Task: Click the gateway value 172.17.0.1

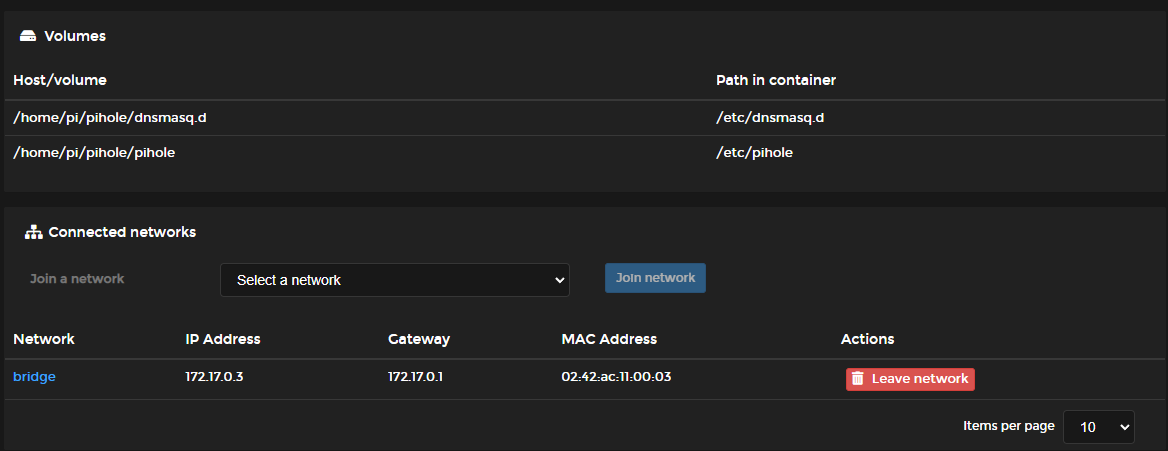Action: click(x=416, y=377)
